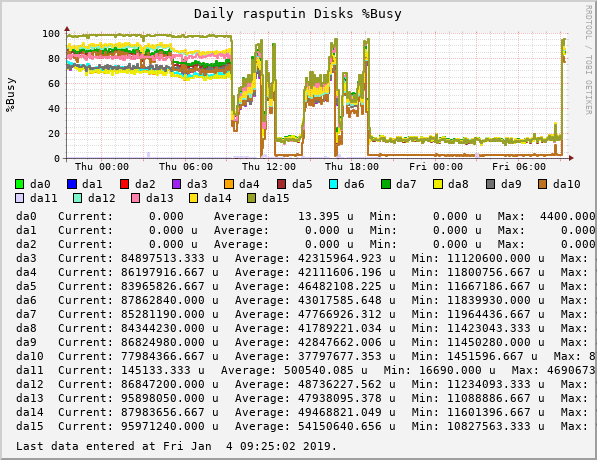Click da0 average value 13.395
The height and width of the screenshot is (460, 597).
(x=318, y=216)
